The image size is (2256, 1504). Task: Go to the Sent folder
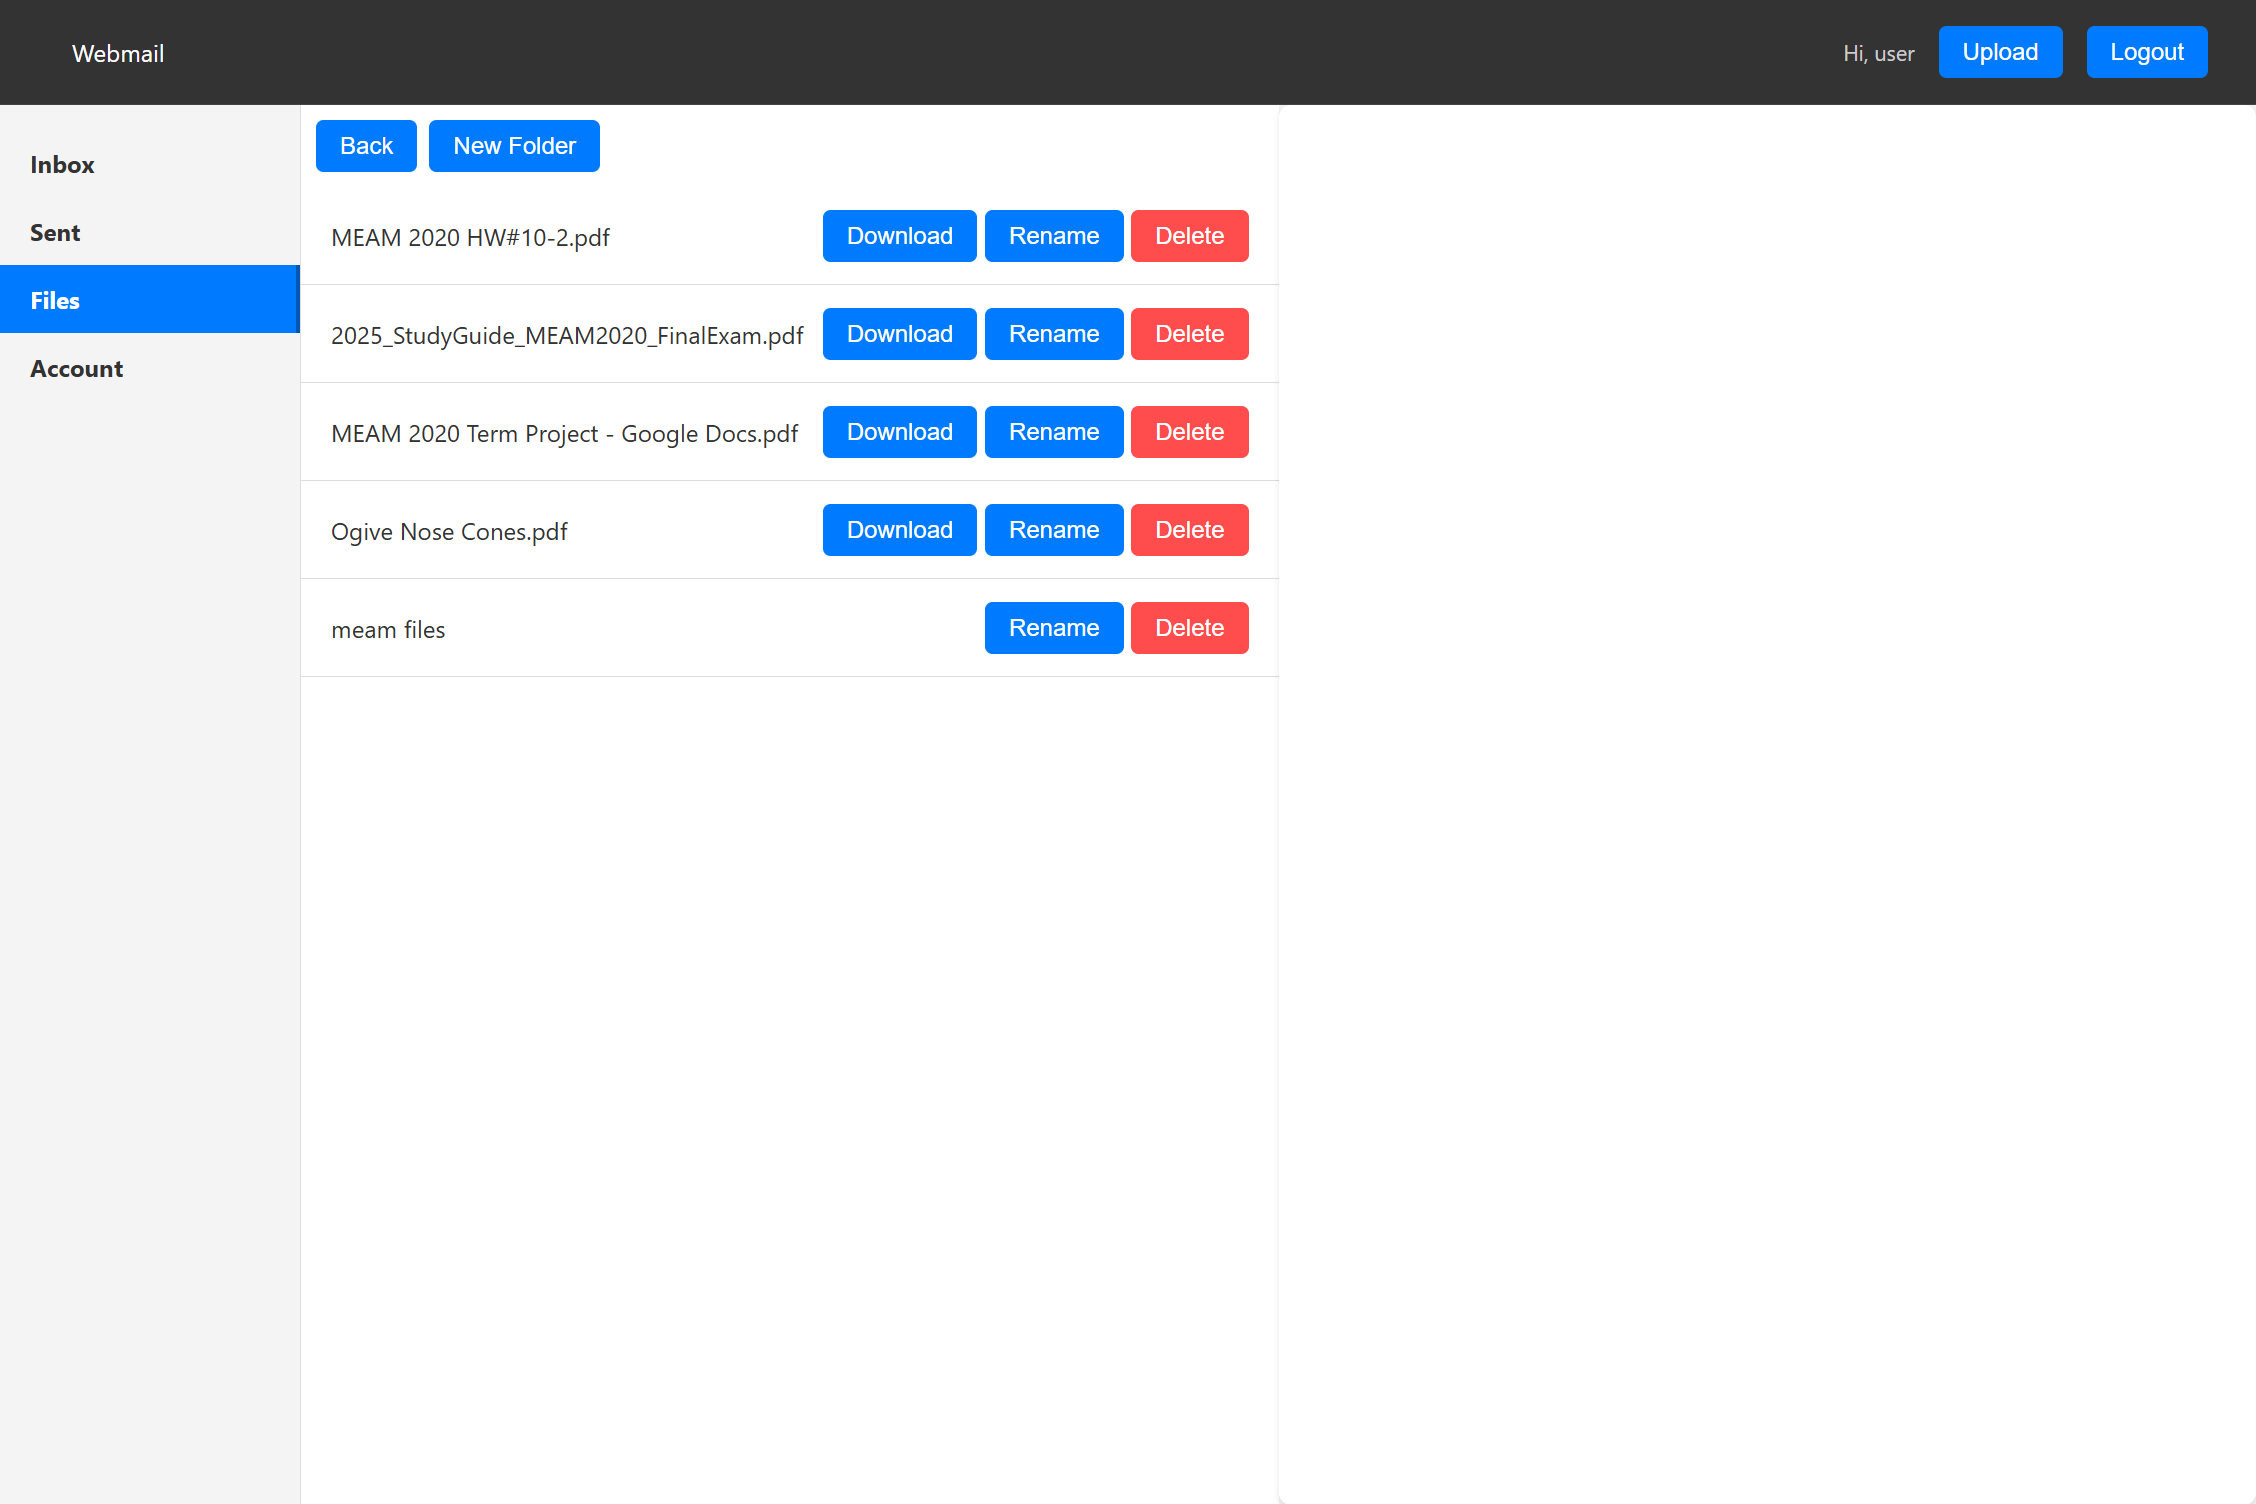[x=55, y=233]
